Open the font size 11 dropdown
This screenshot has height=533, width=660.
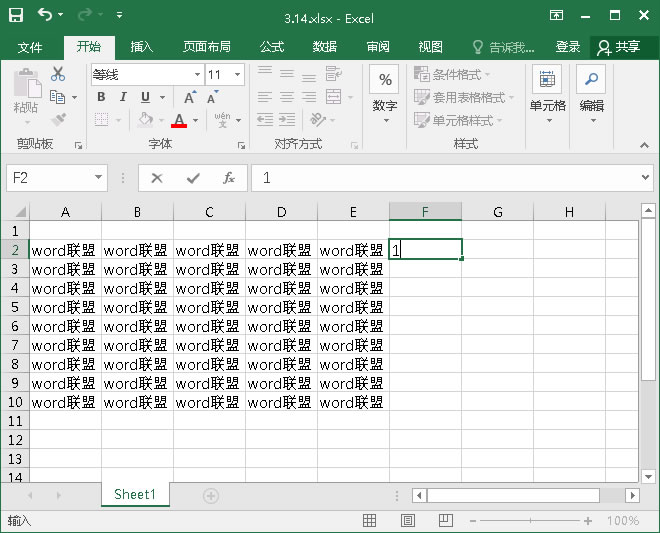coord(237,75)
